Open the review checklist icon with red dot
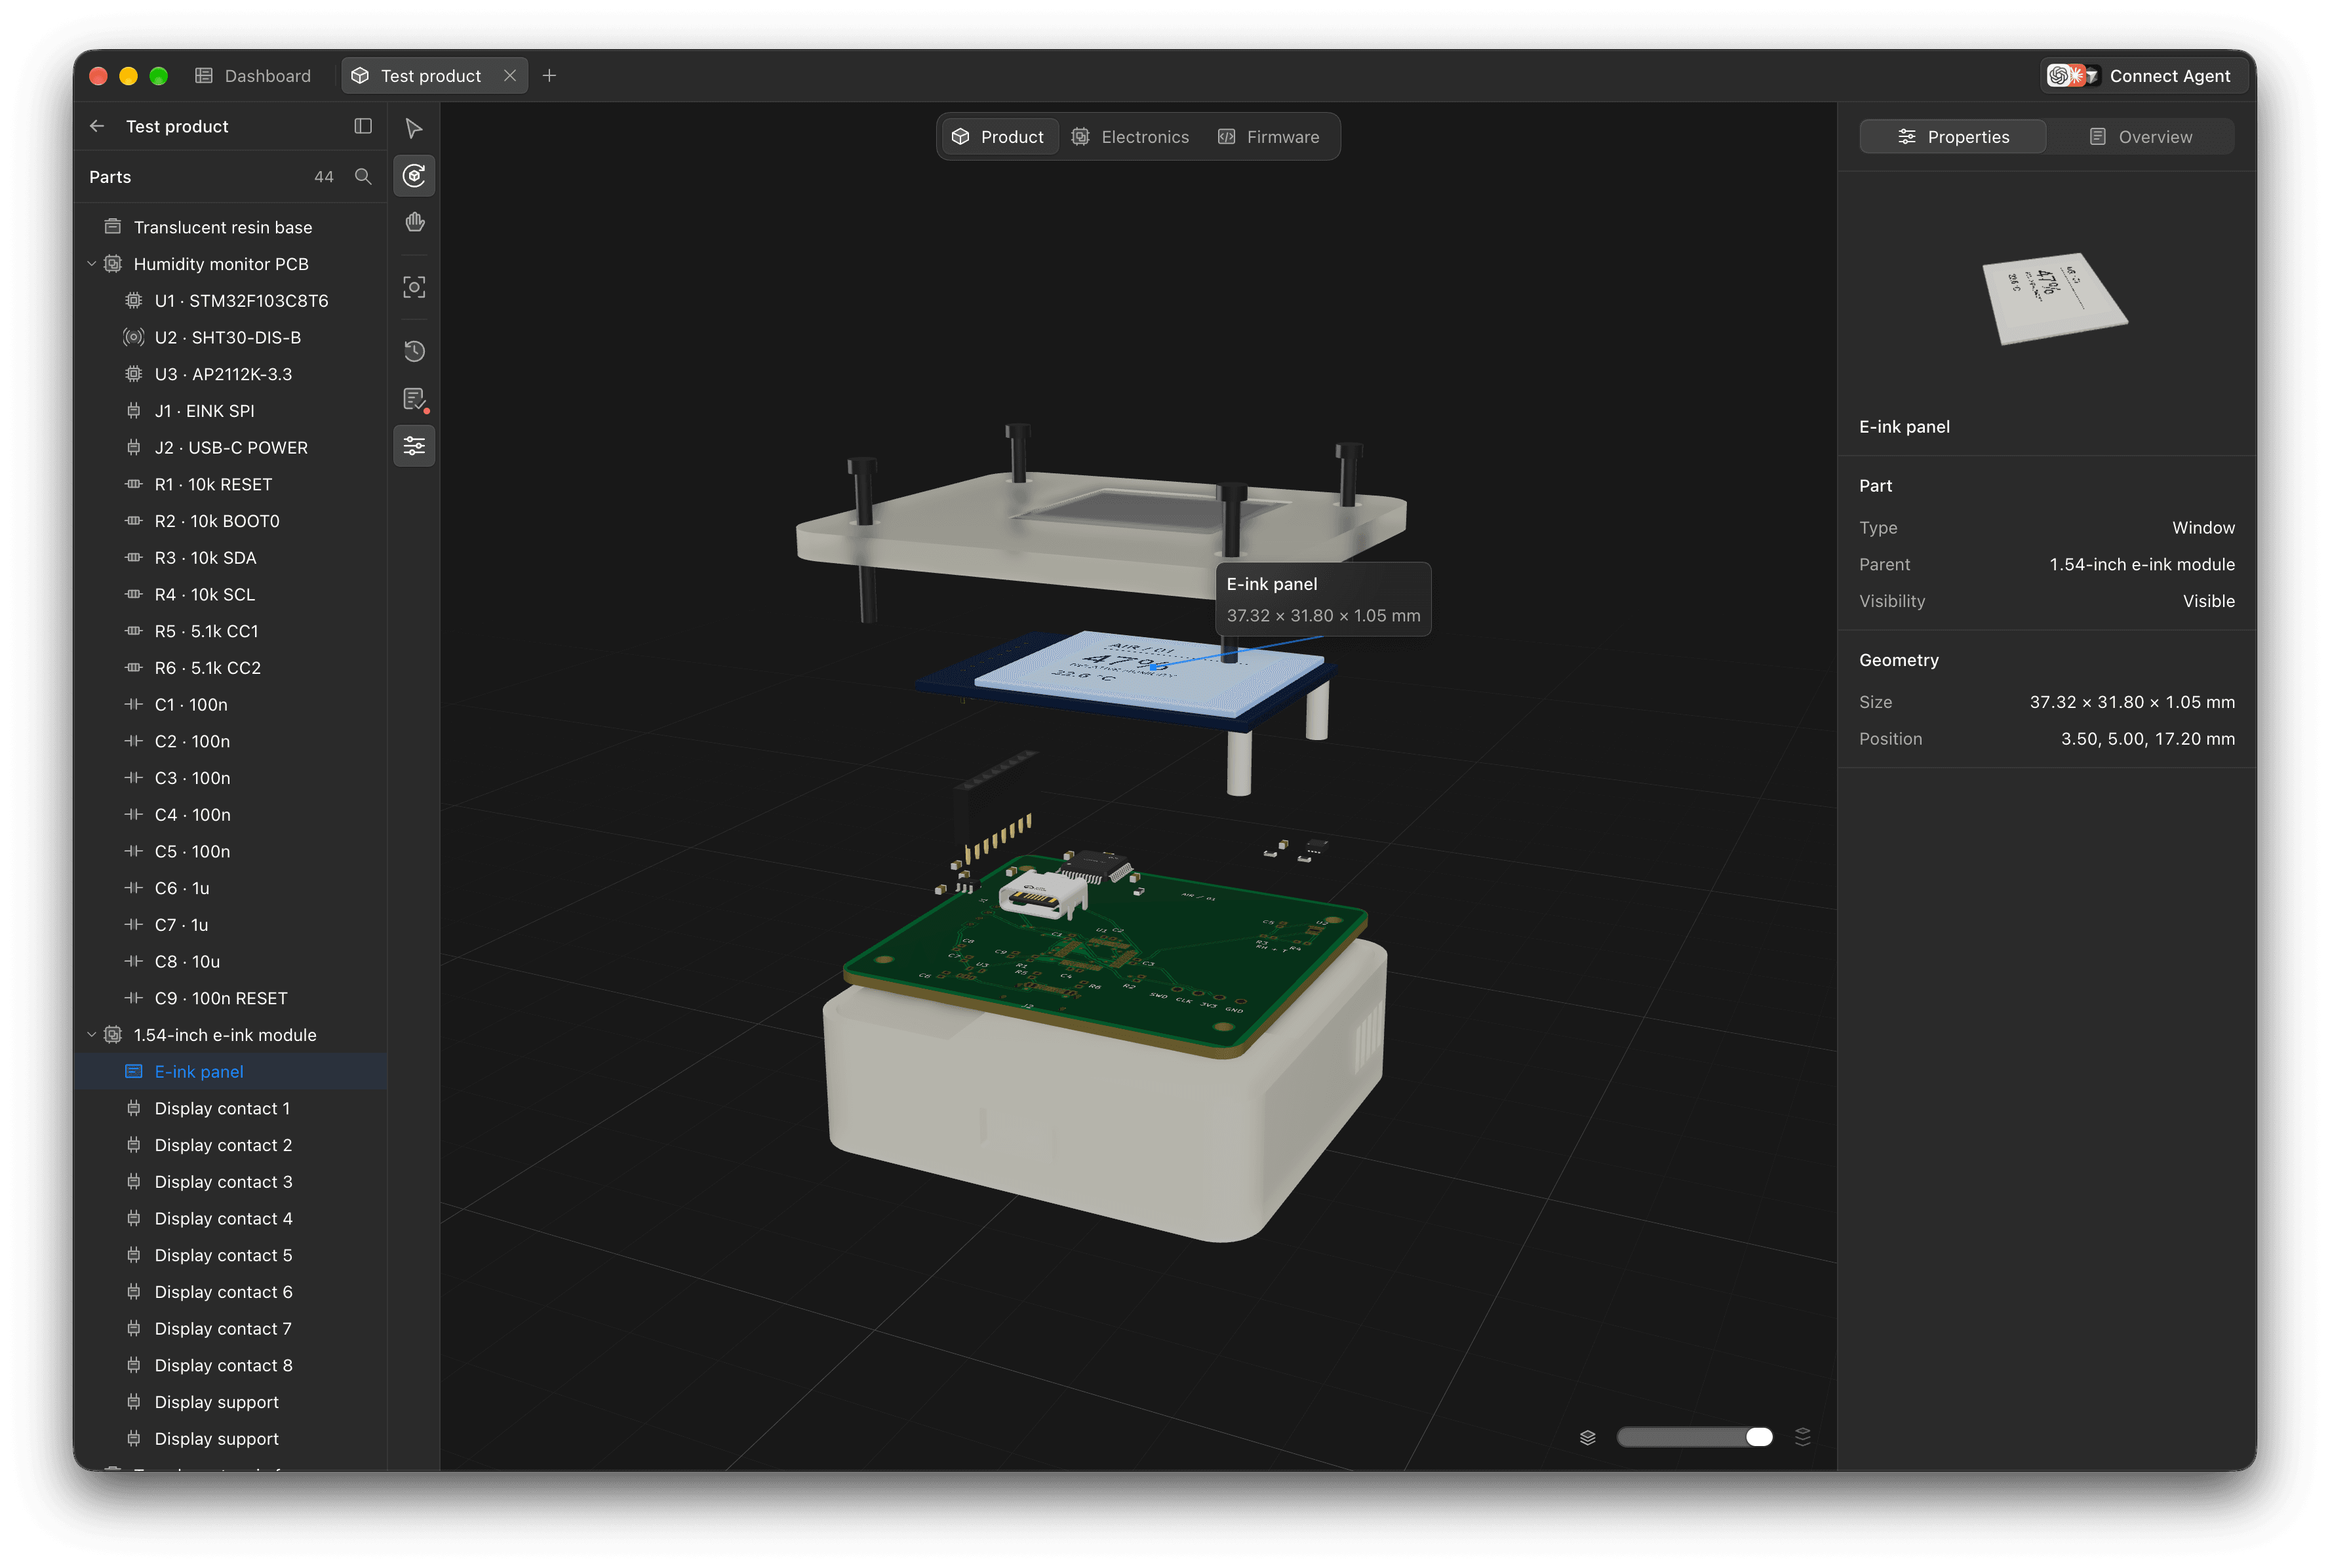2330x1568 pixels. [414, 399]
